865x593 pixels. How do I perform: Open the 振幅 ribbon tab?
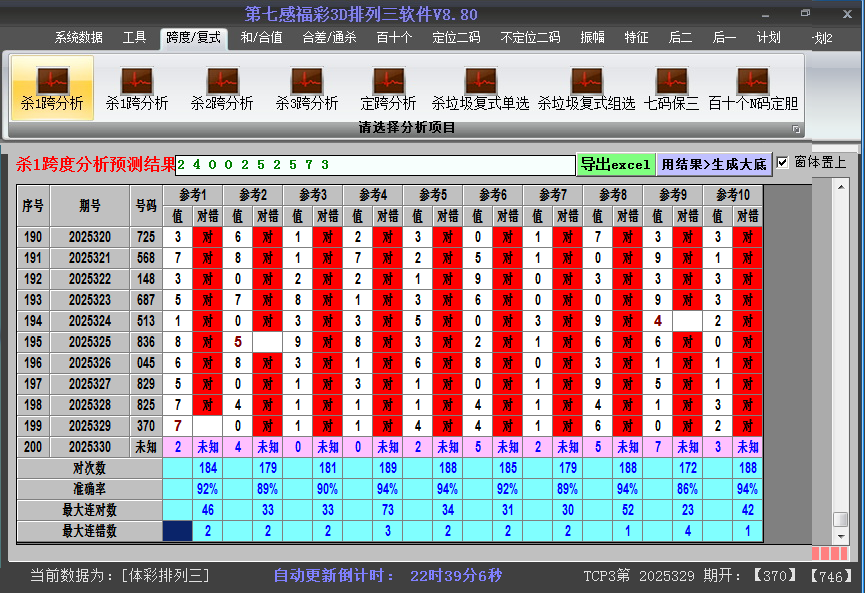point(593,38)
